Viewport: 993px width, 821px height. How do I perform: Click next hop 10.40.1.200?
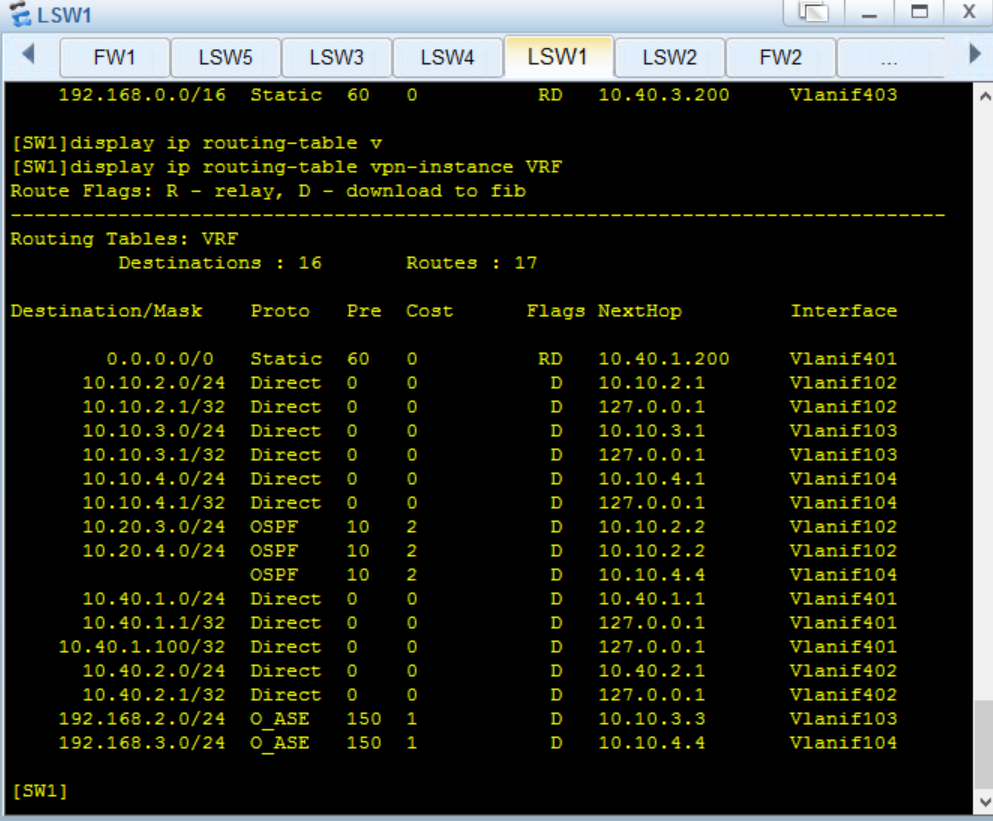(x=664, y=359)
